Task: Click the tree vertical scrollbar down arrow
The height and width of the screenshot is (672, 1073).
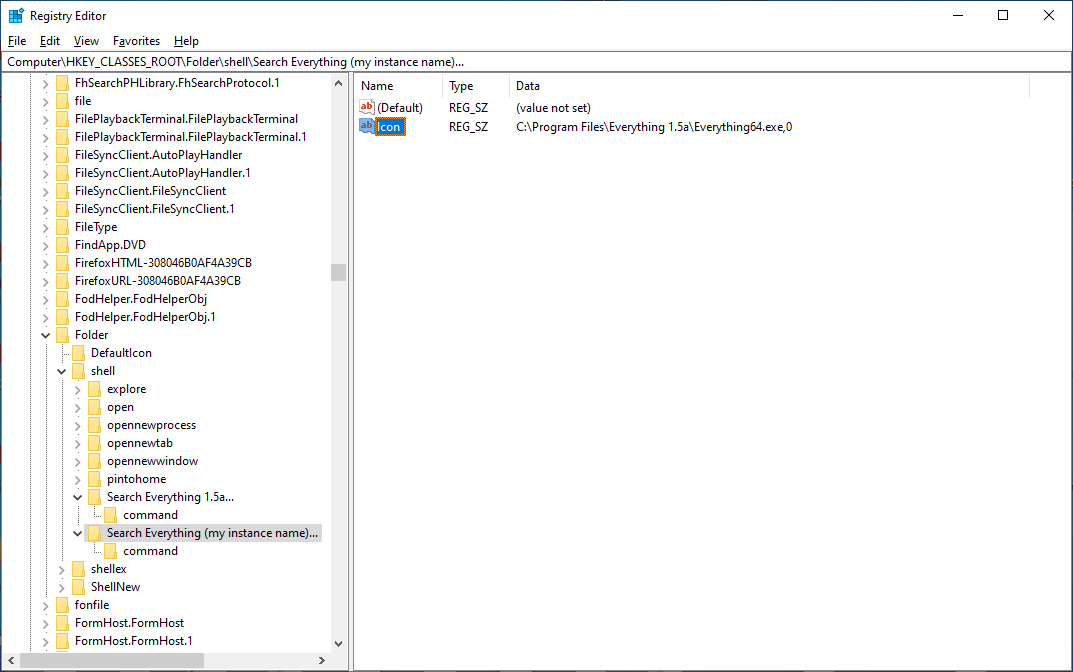Action: (338, 643)
